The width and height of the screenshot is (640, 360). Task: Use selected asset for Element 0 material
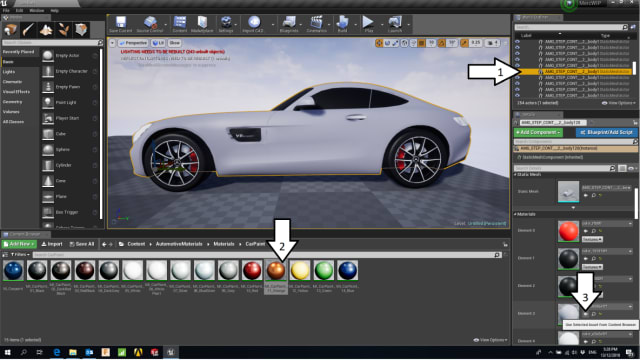(586, 231)
